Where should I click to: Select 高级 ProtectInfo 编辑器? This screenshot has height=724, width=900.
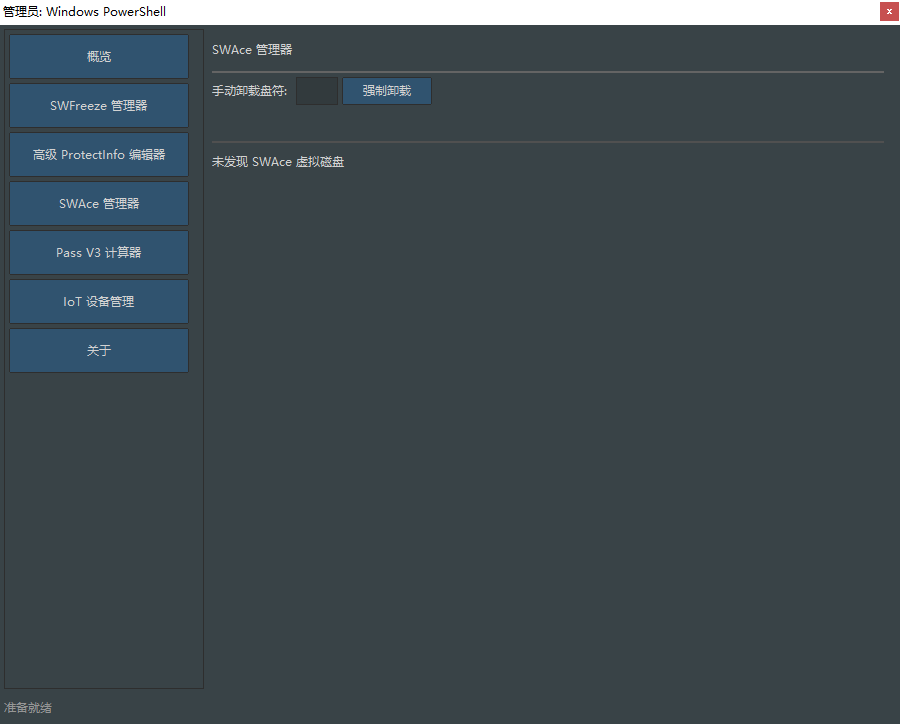tap(99, 154)
